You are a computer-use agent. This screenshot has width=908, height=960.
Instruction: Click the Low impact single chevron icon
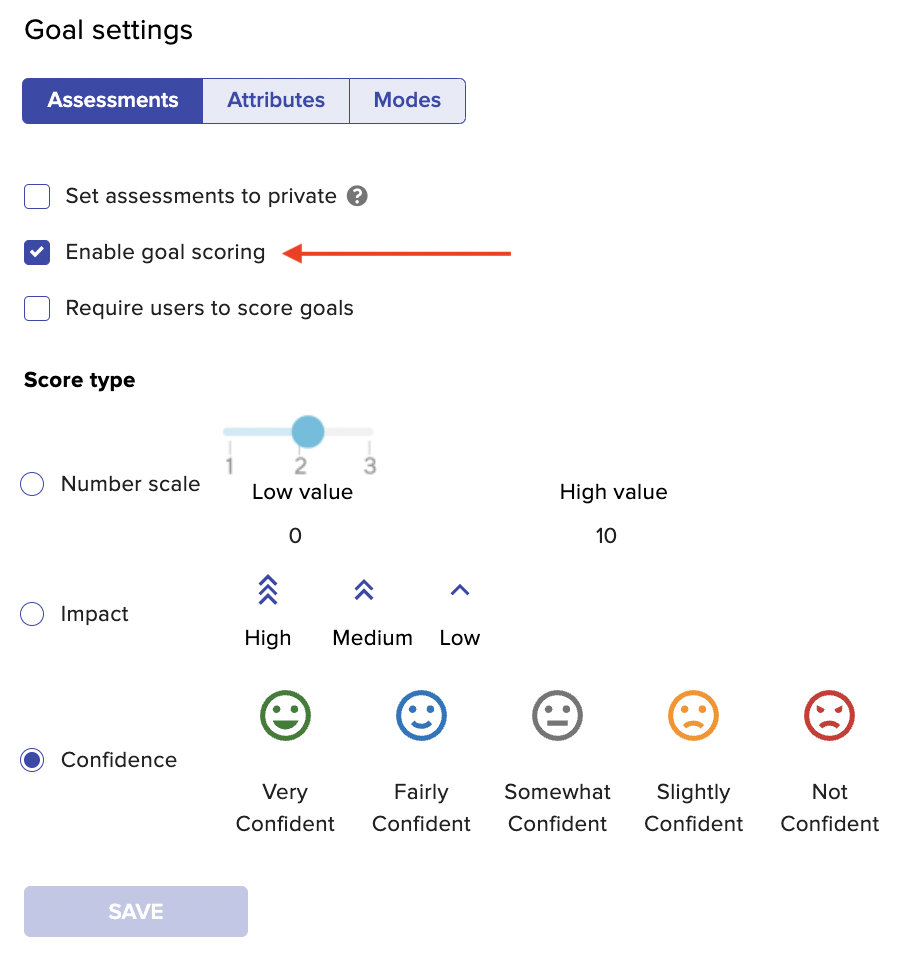click(460, 590)
